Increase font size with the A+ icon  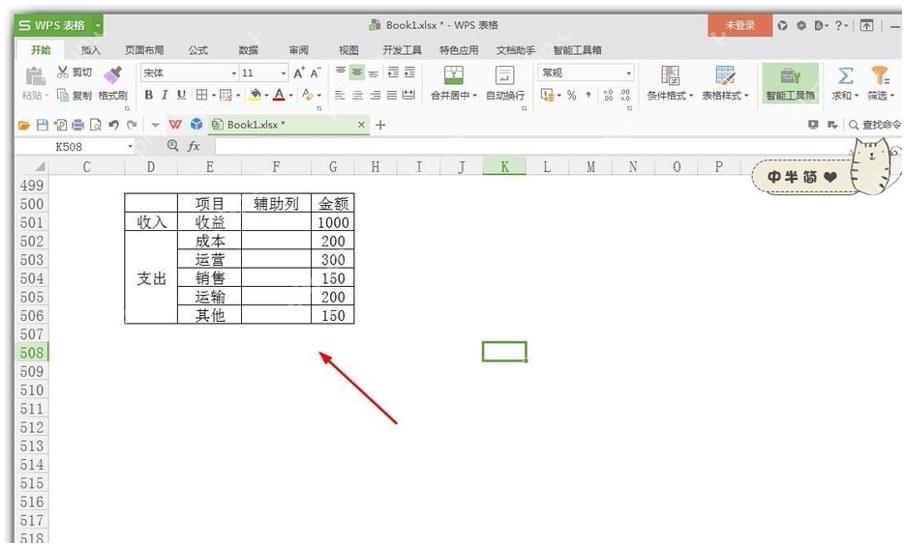299,73
